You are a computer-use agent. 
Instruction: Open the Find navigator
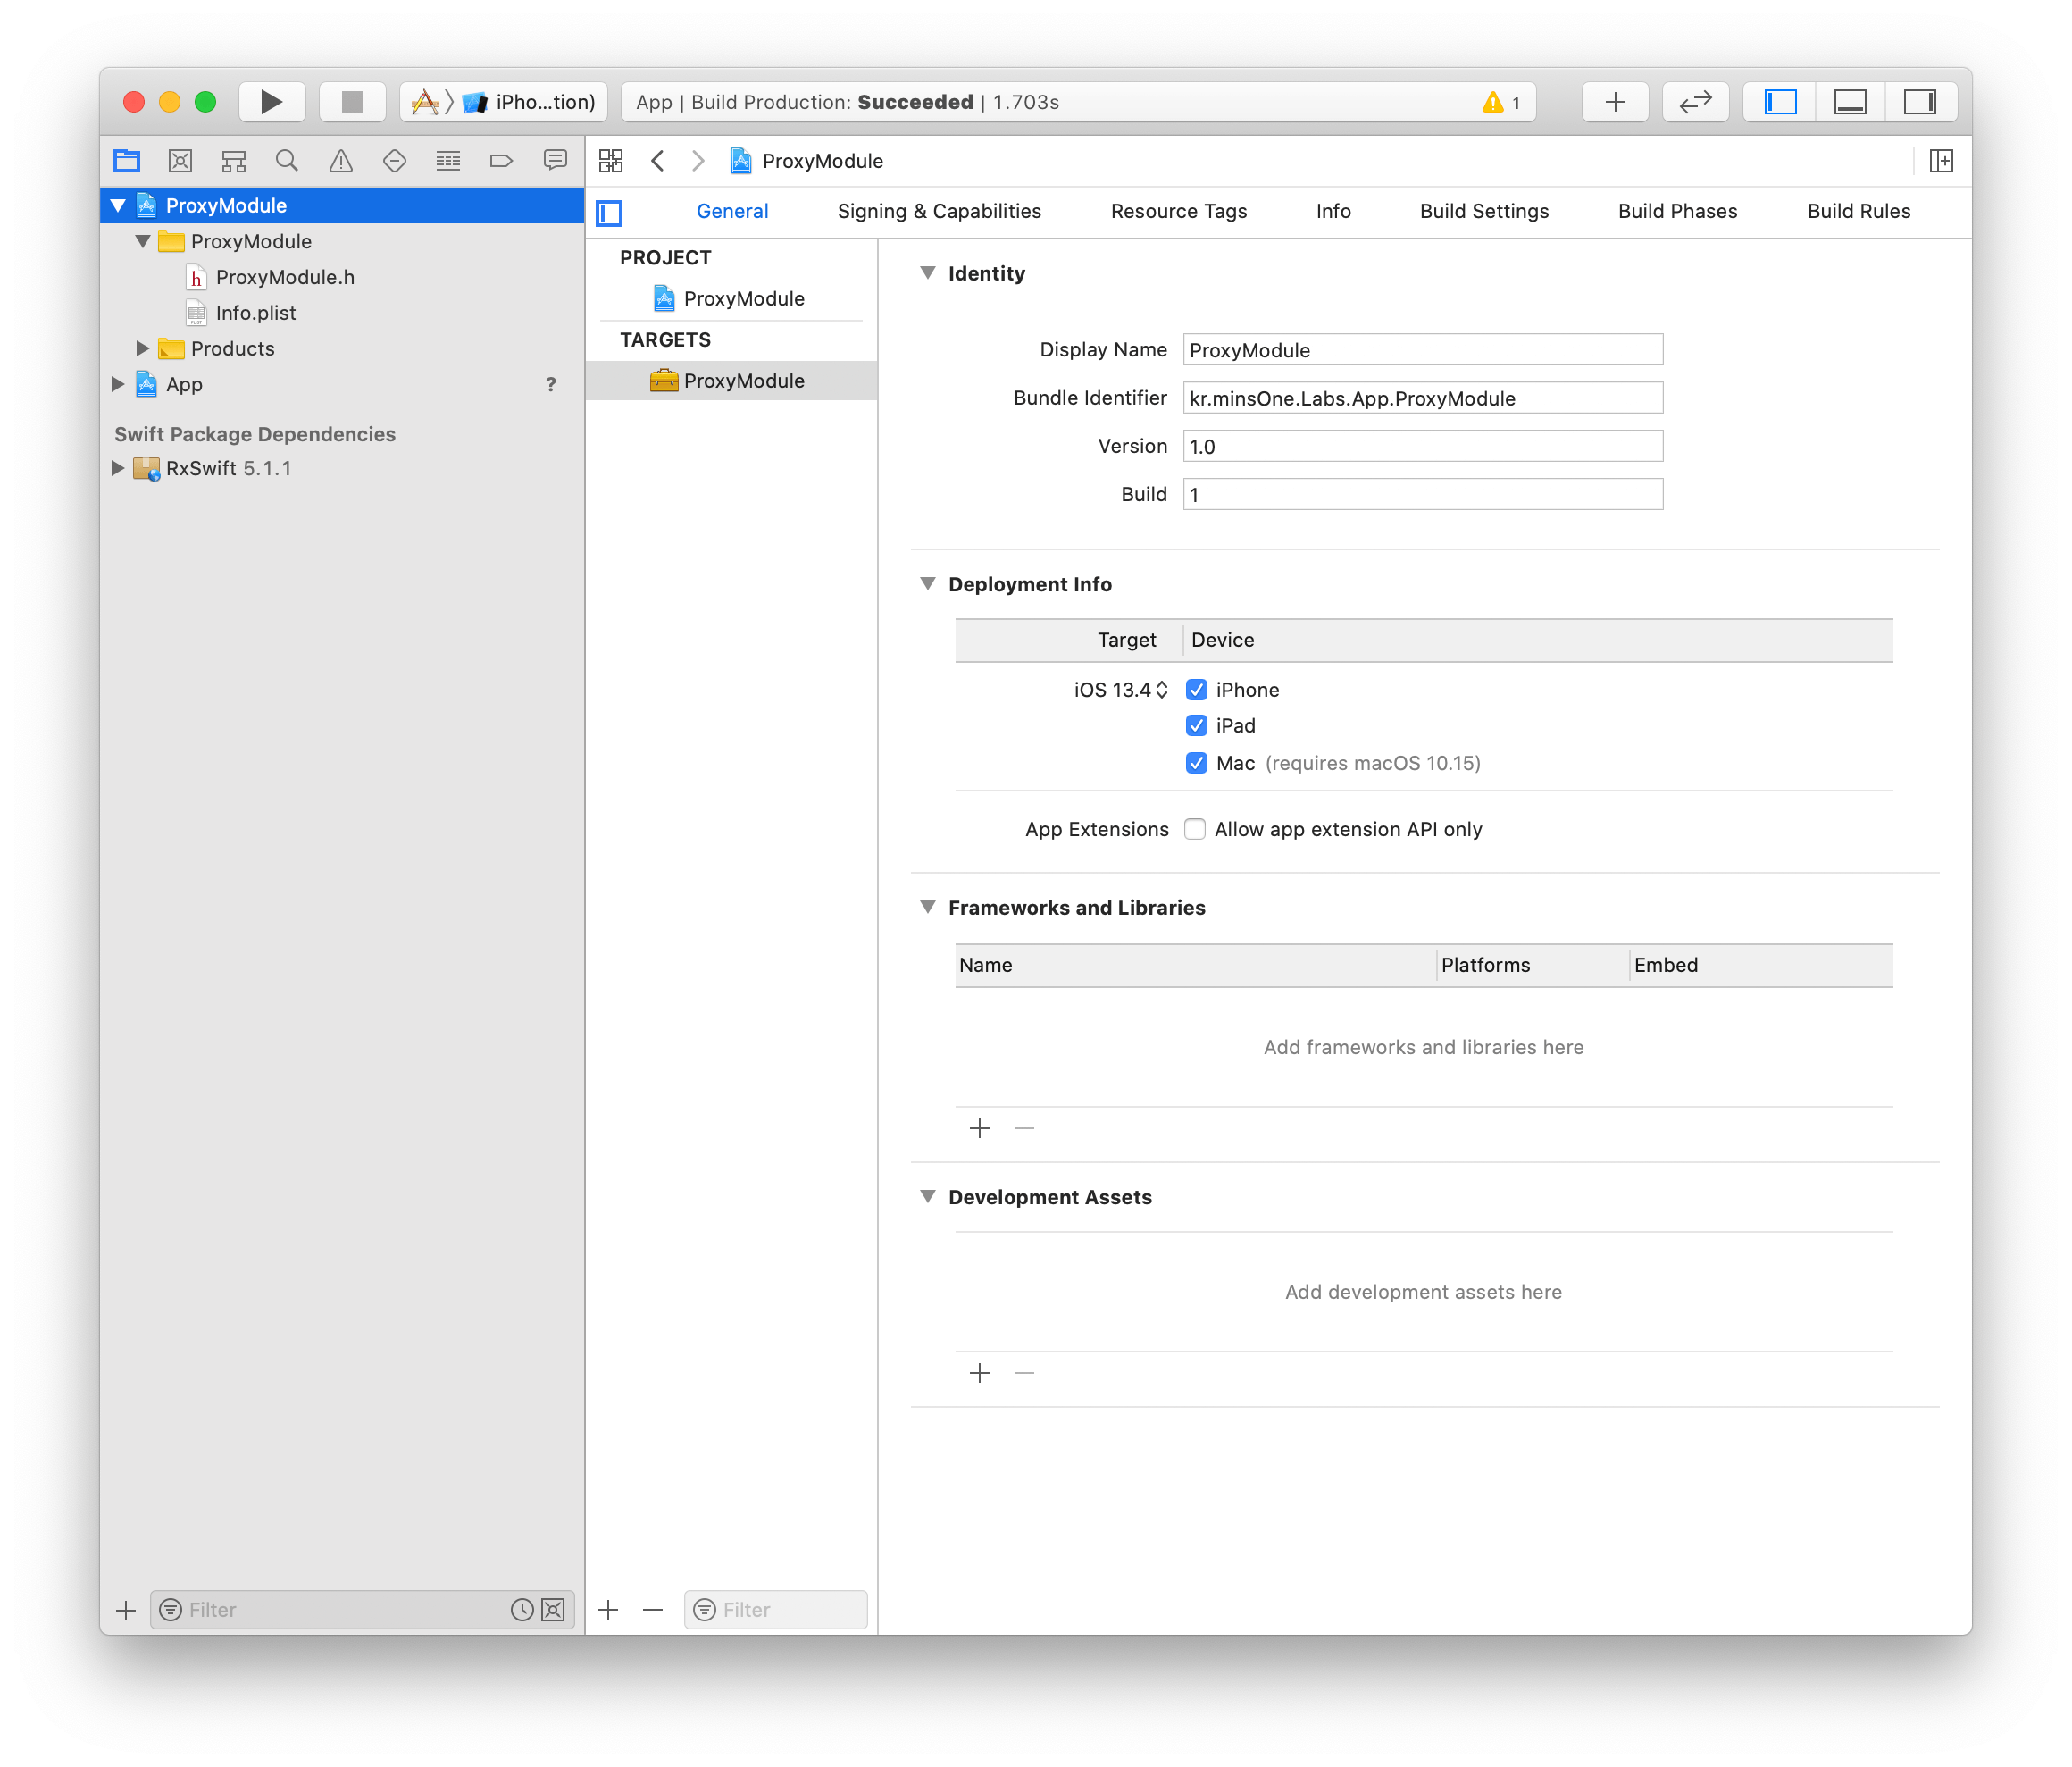(x=287, y=160)
